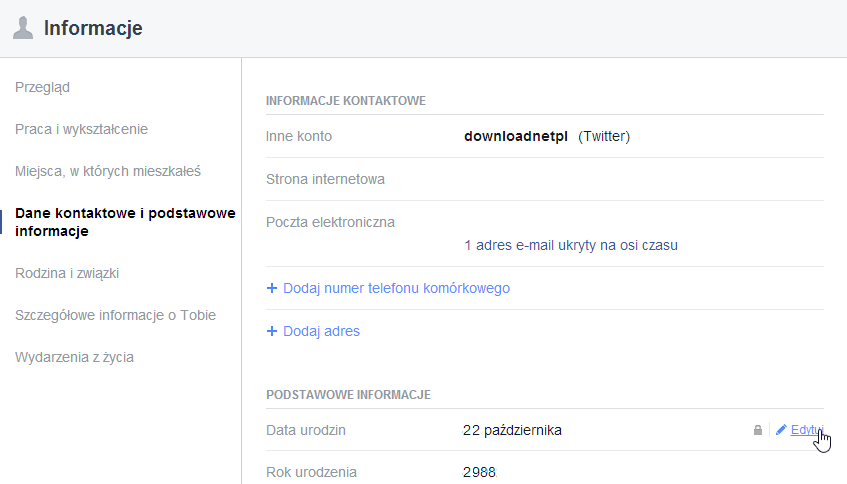Open the hidden e-mail address link
The height and width of the screenshot is (484, 847).
point(570,245)
